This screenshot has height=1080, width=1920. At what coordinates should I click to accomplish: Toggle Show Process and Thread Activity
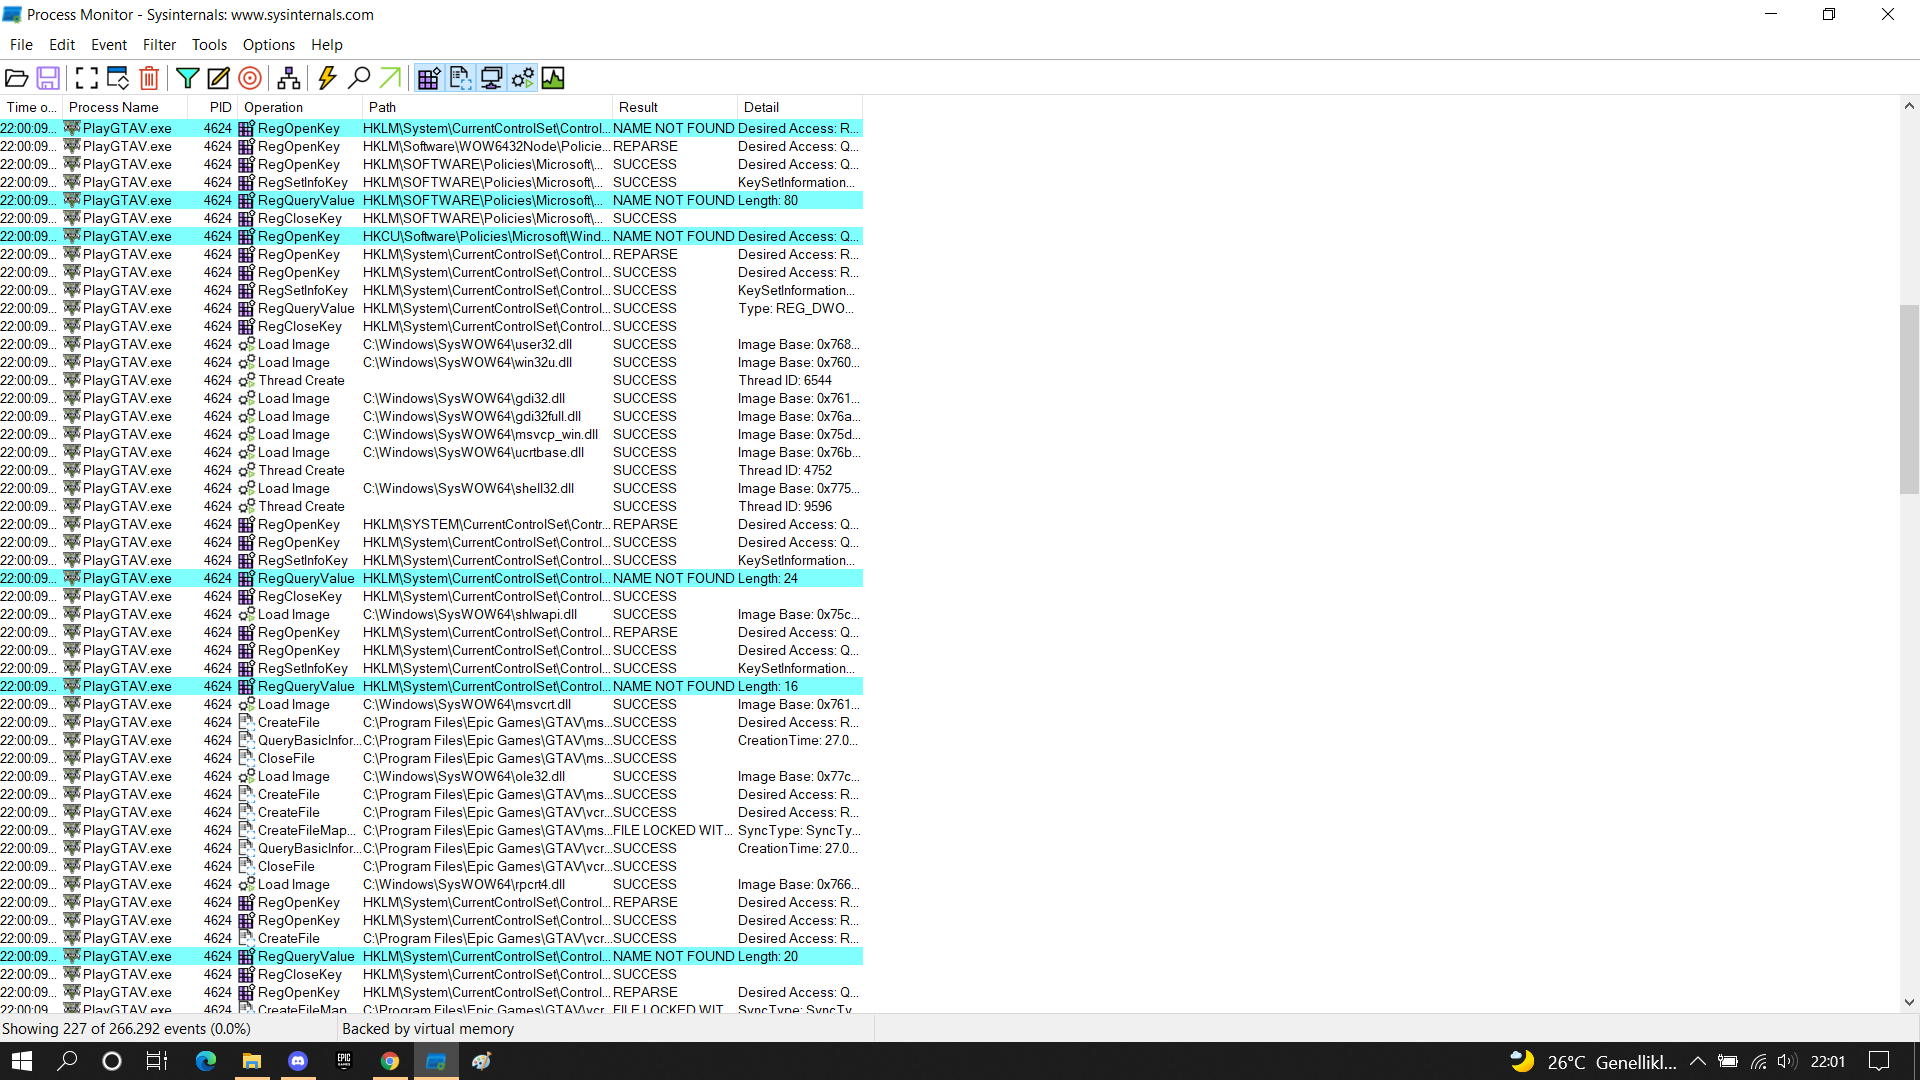pos(522,78)
